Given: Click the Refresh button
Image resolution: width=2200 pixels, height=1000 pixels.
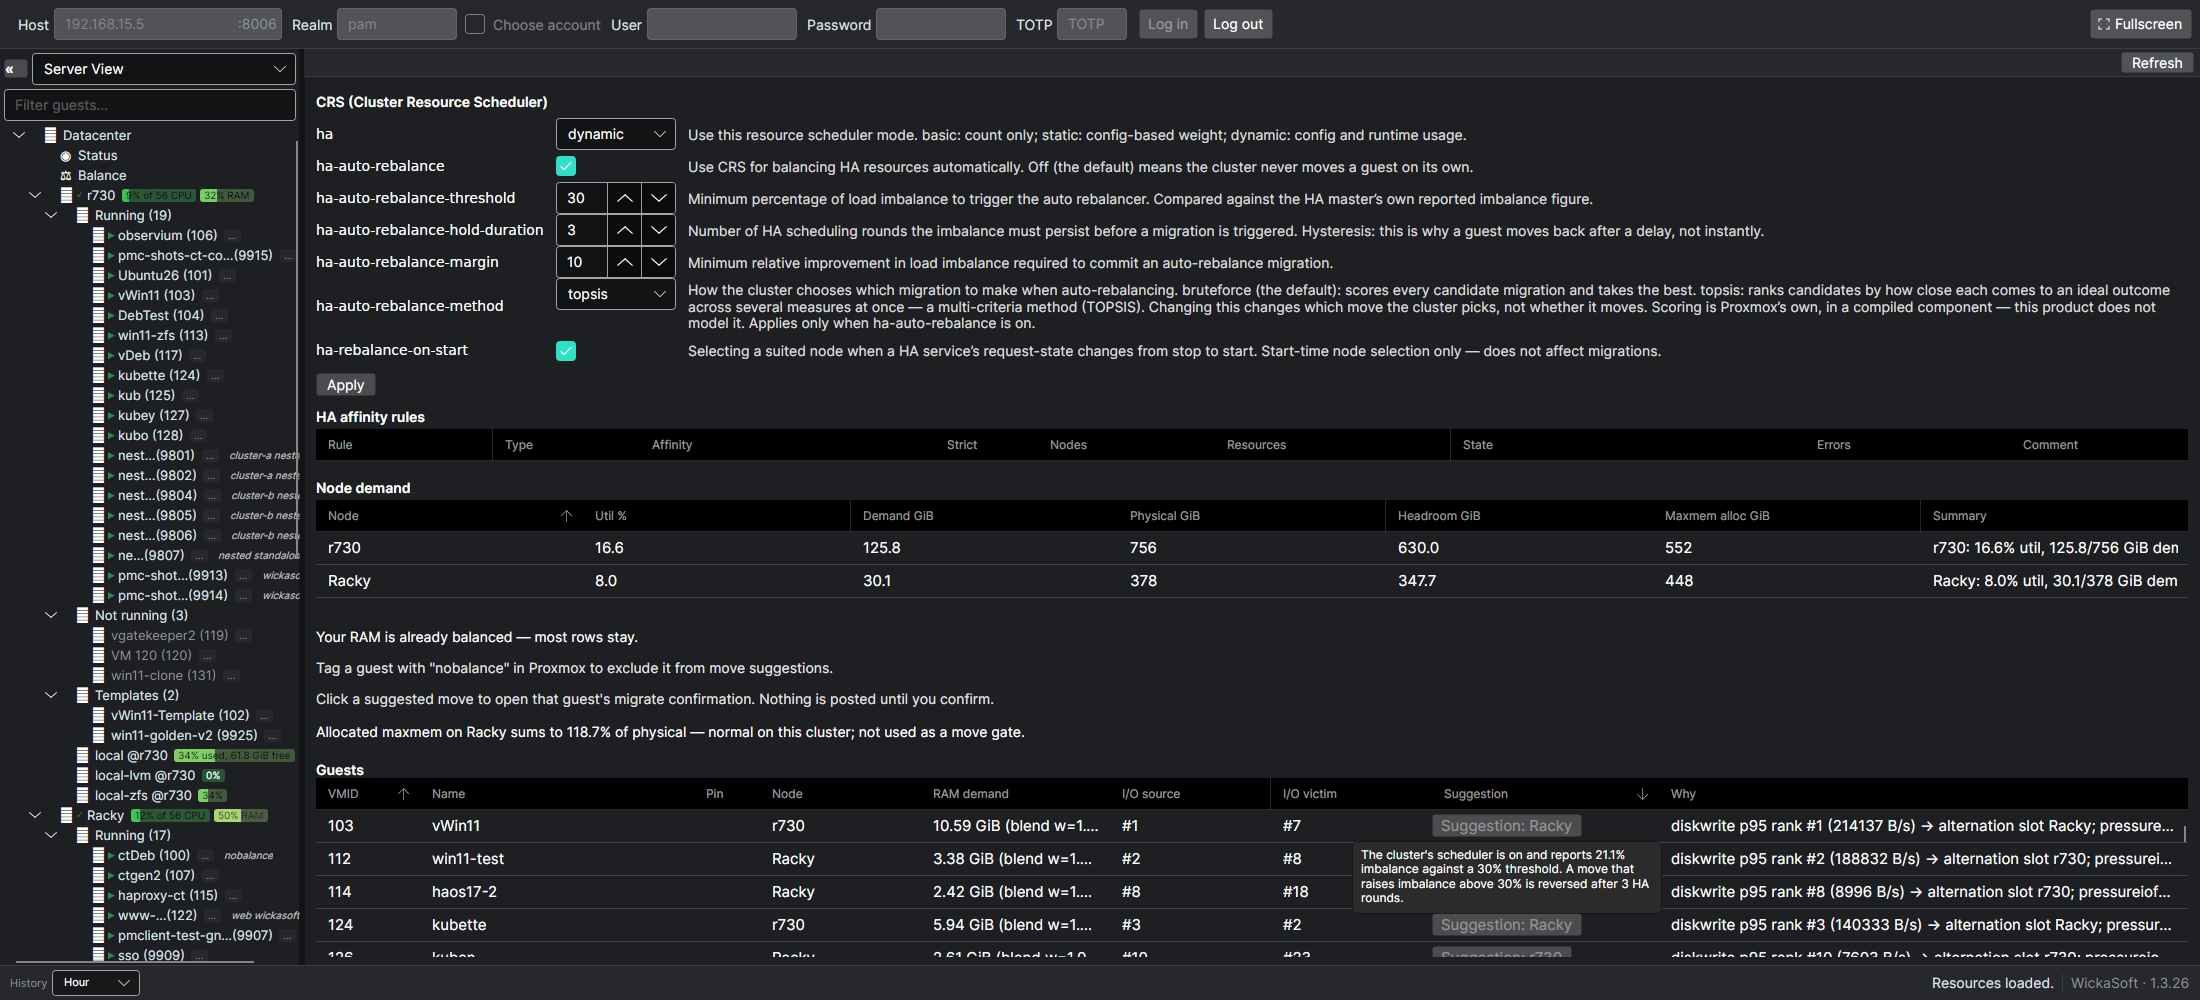Looking at the screenshot, I should pos(2157,63).
